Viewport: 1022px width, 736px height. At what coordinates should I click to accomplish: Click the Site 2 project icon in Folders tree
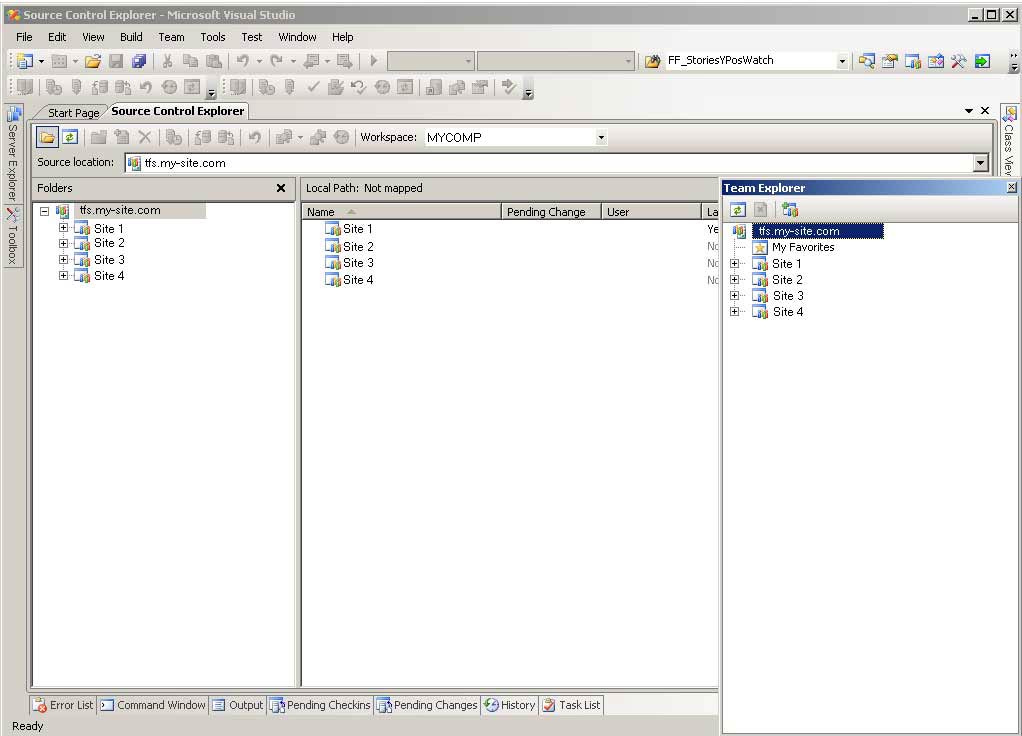(x=82, y=244)
